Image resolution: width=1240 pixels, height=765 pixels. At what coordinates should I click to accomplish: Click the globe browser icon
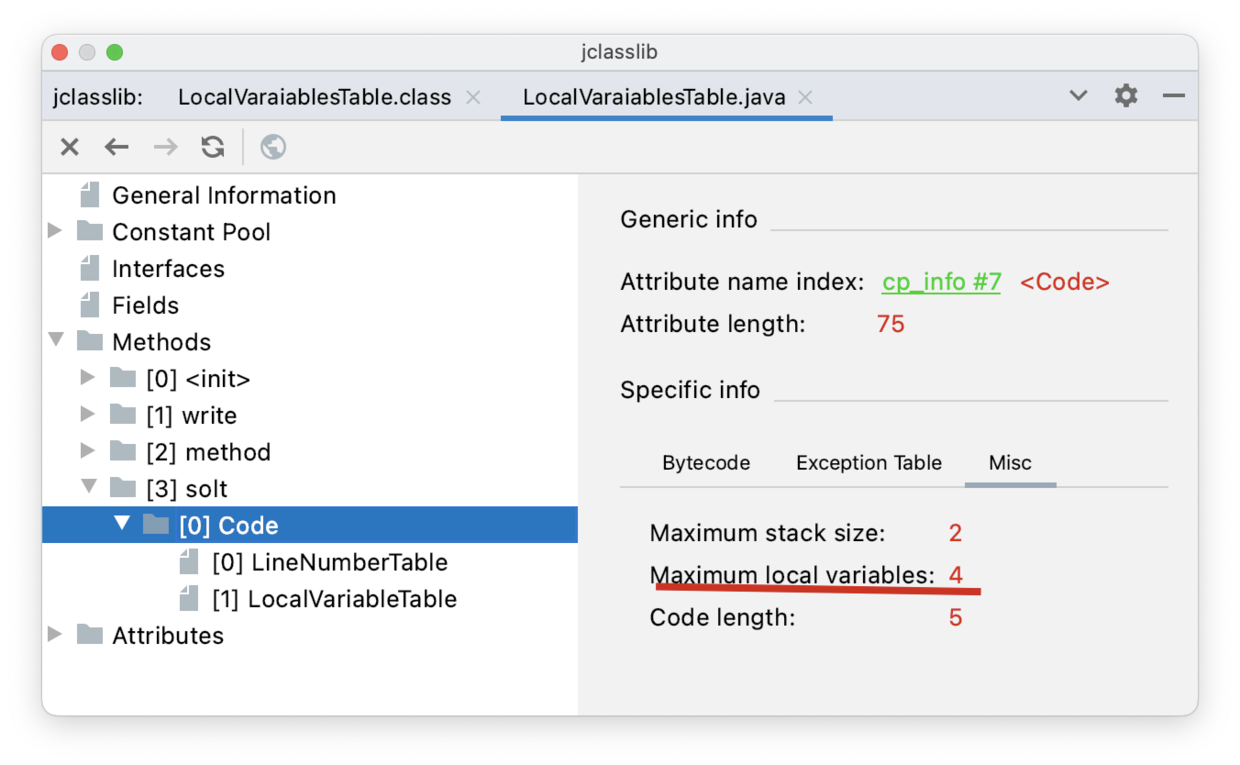click(273, 148)
